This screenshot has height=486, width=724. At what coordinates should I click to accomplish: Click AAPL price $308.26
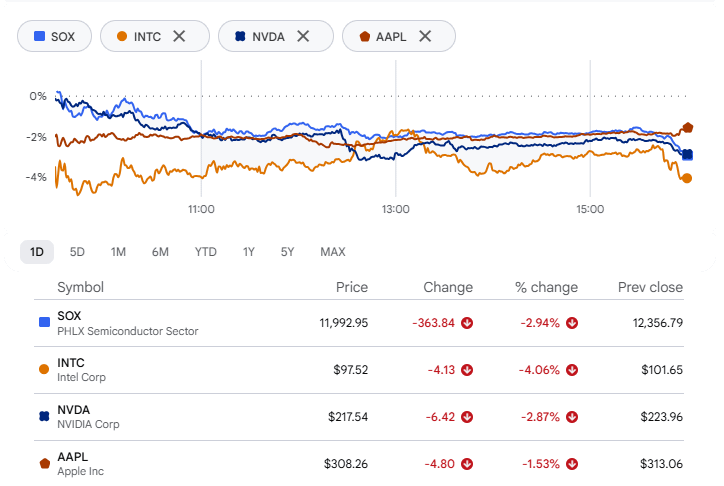[x=345, y=464]
